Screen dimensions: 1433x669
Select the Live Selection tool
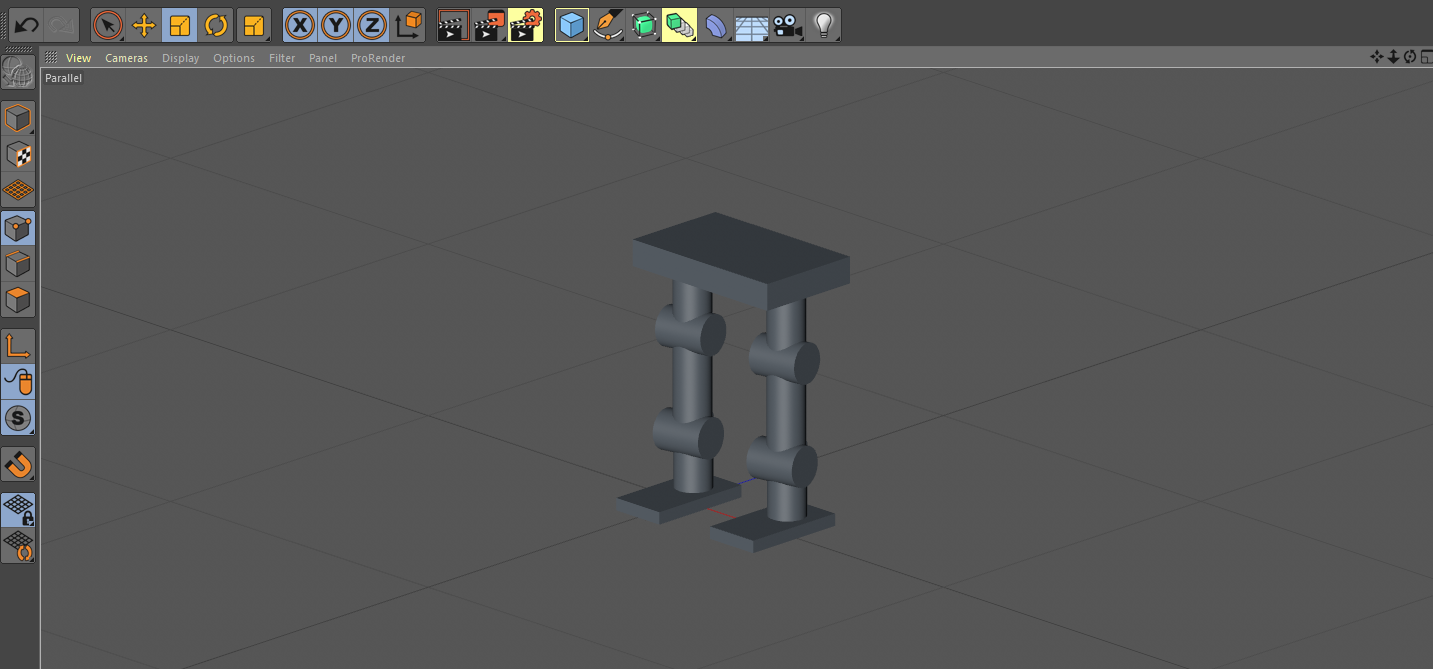(108, 24)
